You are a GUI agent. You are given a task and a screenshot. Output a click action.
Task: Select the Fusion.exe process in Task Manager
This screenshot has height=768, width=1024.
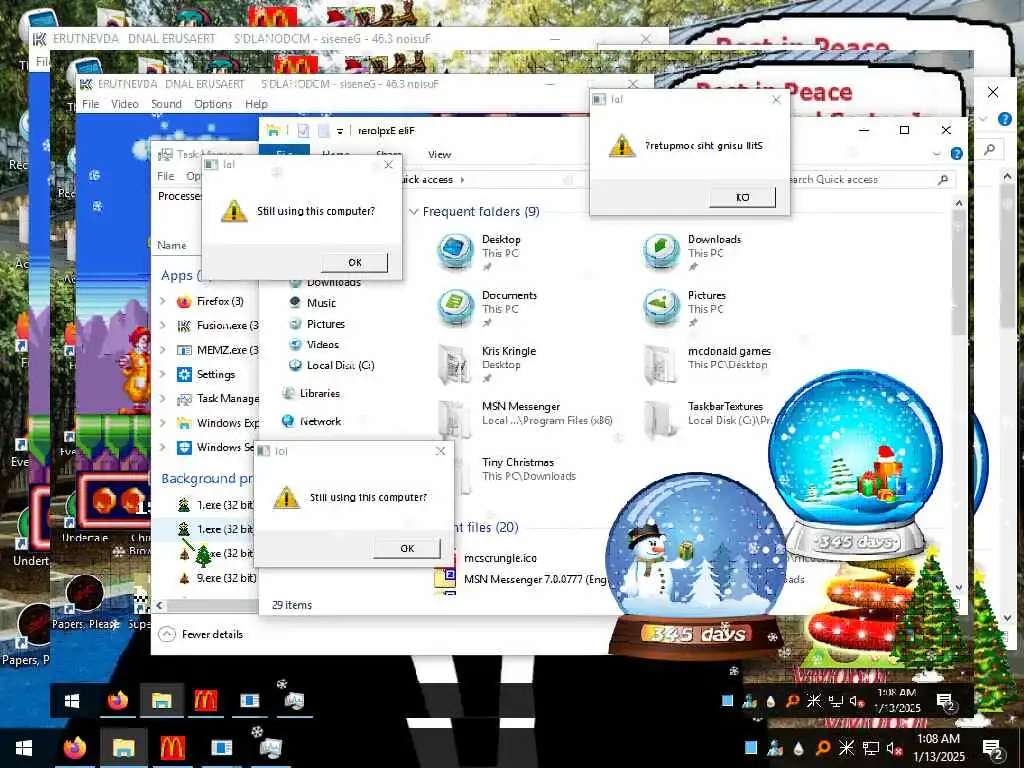[x=227, y=325]
